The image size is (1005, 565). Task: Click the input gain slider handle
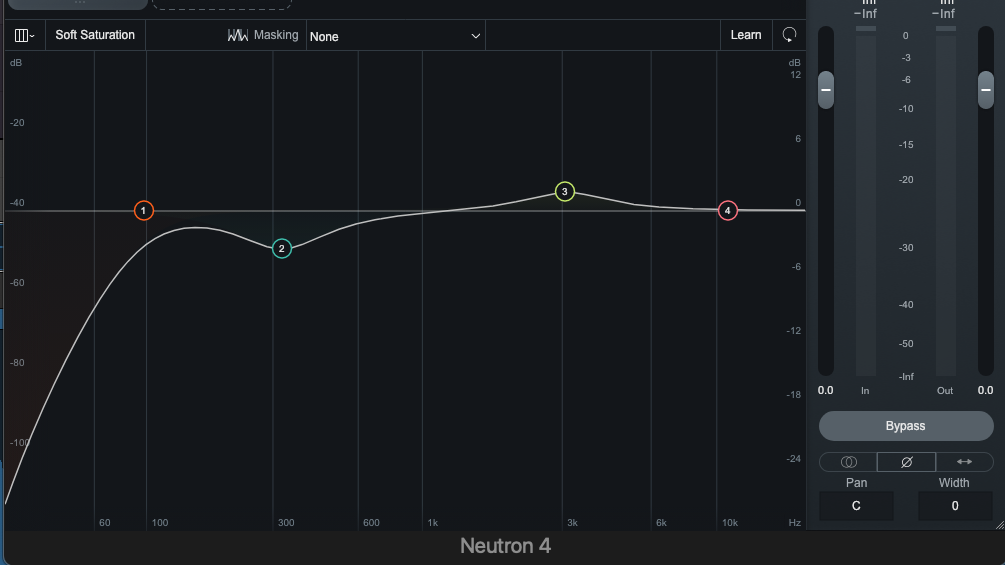(x=826, y=90)
